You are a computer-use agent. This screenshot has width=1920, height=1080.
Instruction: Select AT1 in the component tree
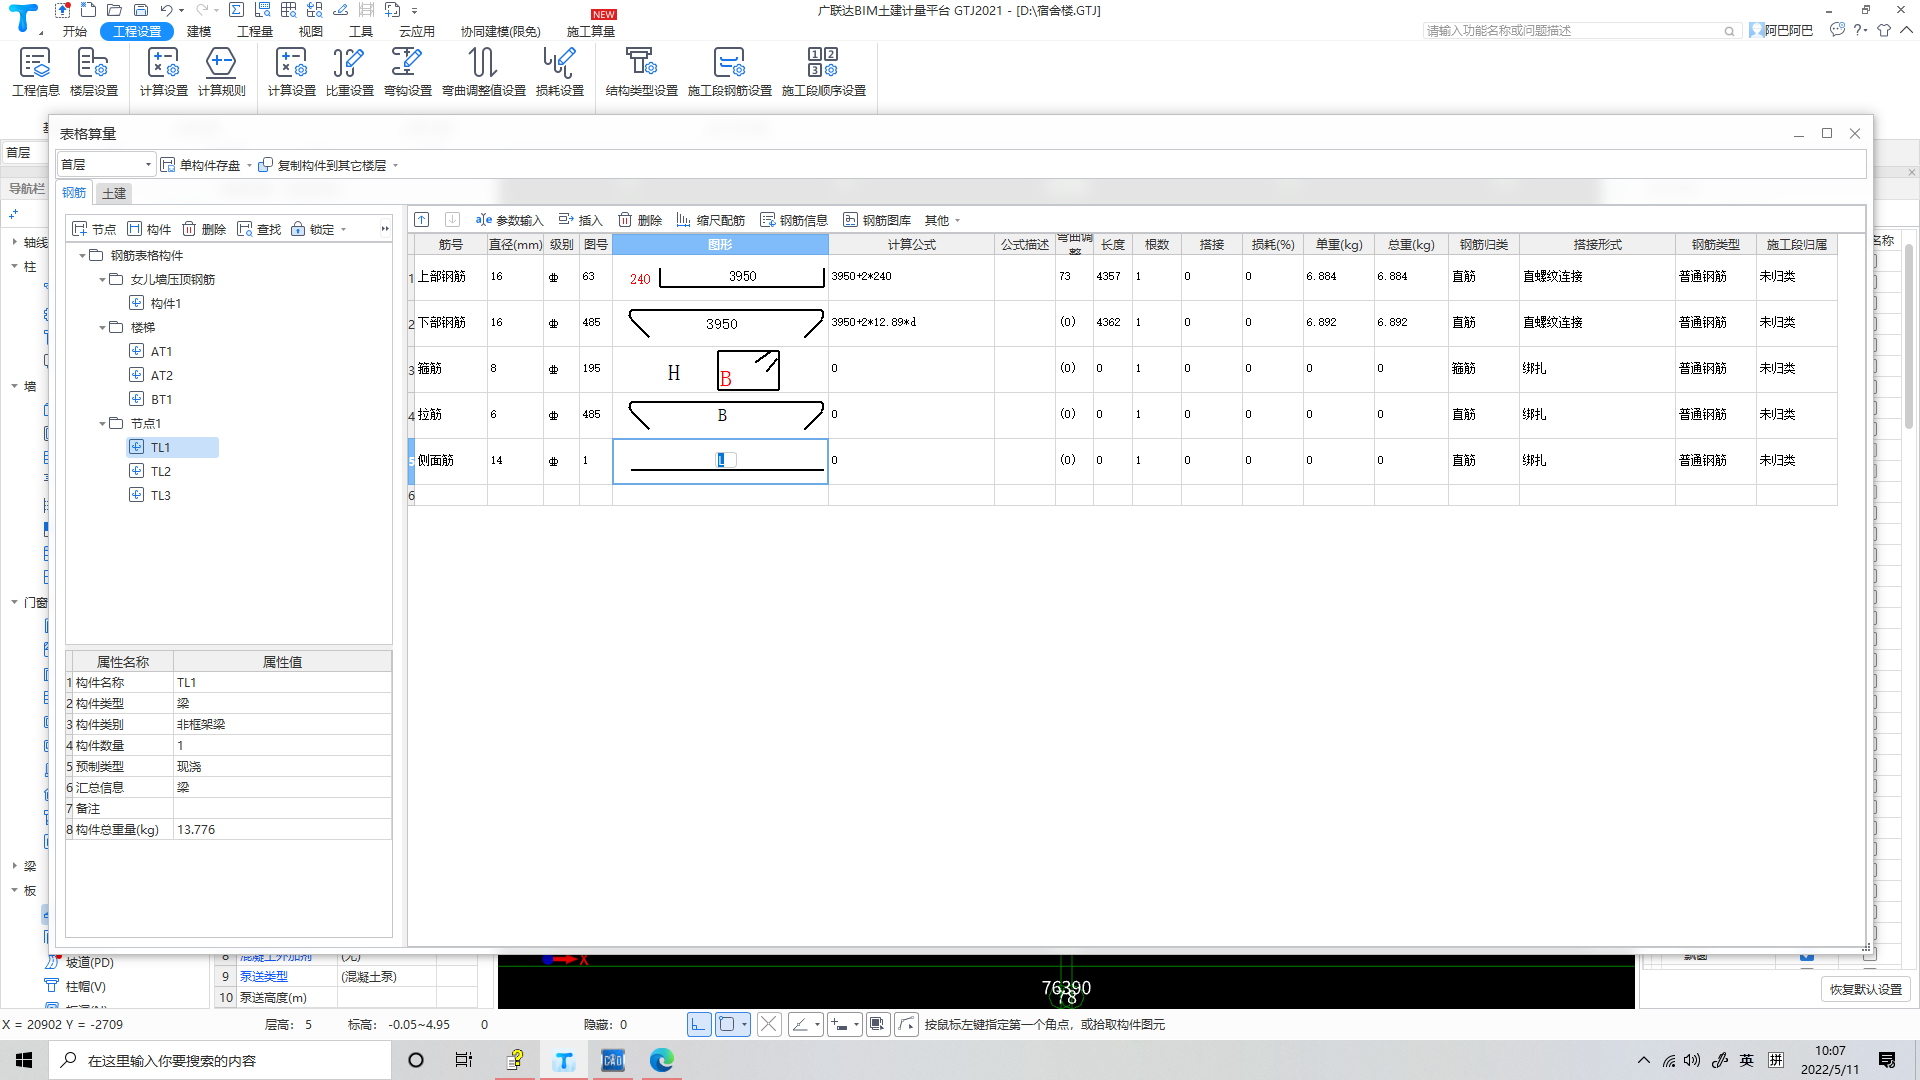coord(161,351)
